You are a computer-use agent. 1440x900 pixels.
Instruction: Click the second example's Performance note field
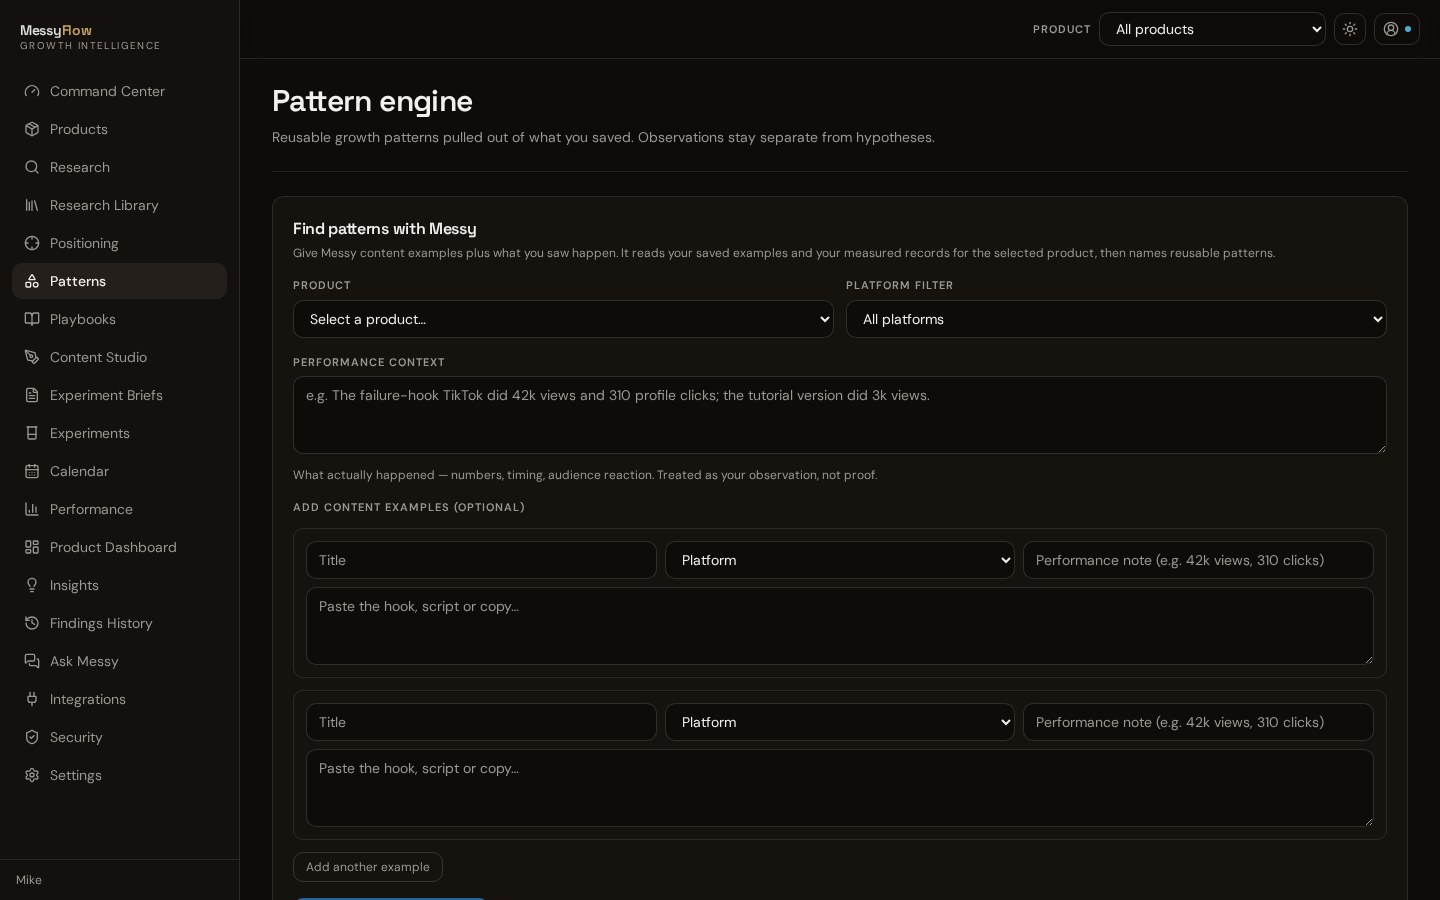(1198, 722)
